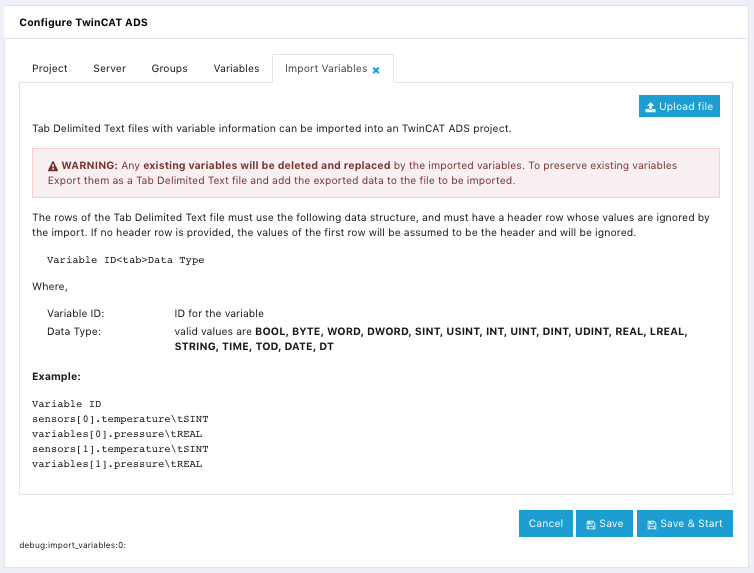This screenshot has height=573, width=754.
Task: Click the Save & Start button
Action: pyautogui.click(x=685, y=523)
